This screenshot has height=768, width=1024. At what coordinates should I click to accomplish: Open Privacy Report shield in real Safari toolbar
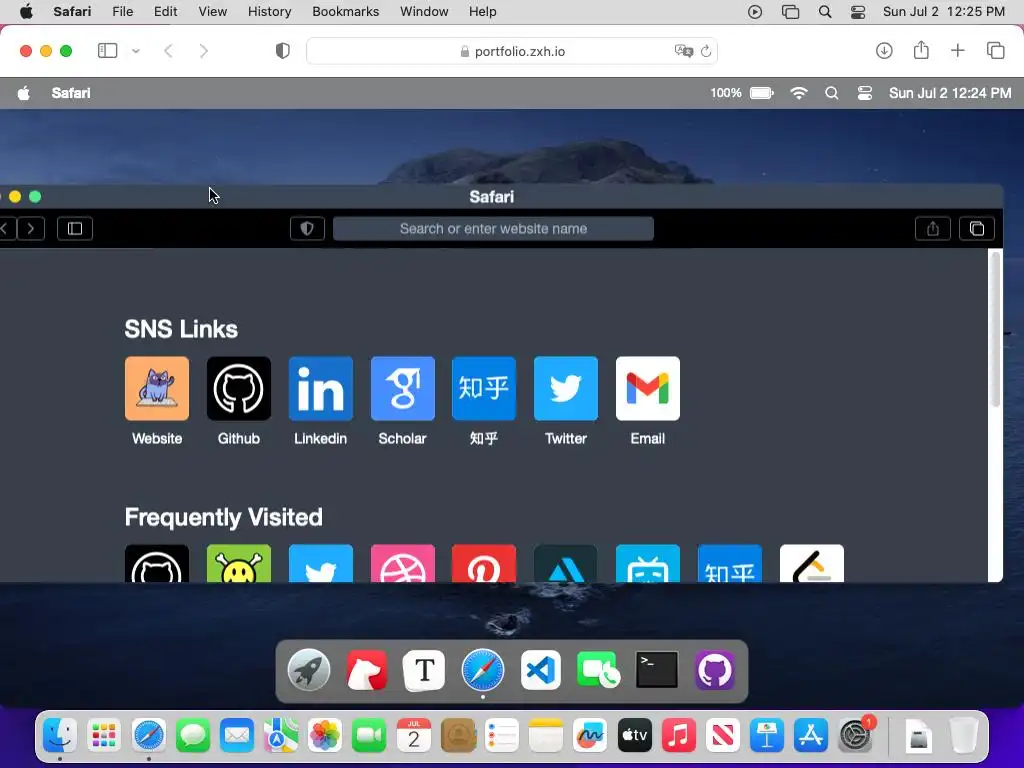click(x=283, y=51)
